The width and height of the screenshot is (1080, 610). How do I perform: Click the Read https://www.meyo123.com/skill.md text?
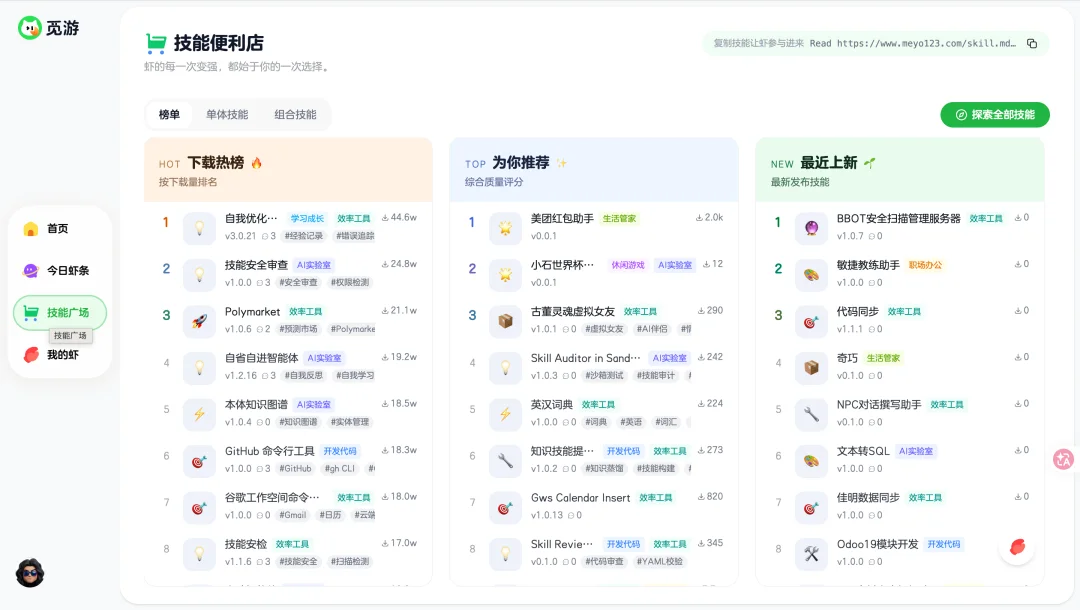(x=913, y=43)
